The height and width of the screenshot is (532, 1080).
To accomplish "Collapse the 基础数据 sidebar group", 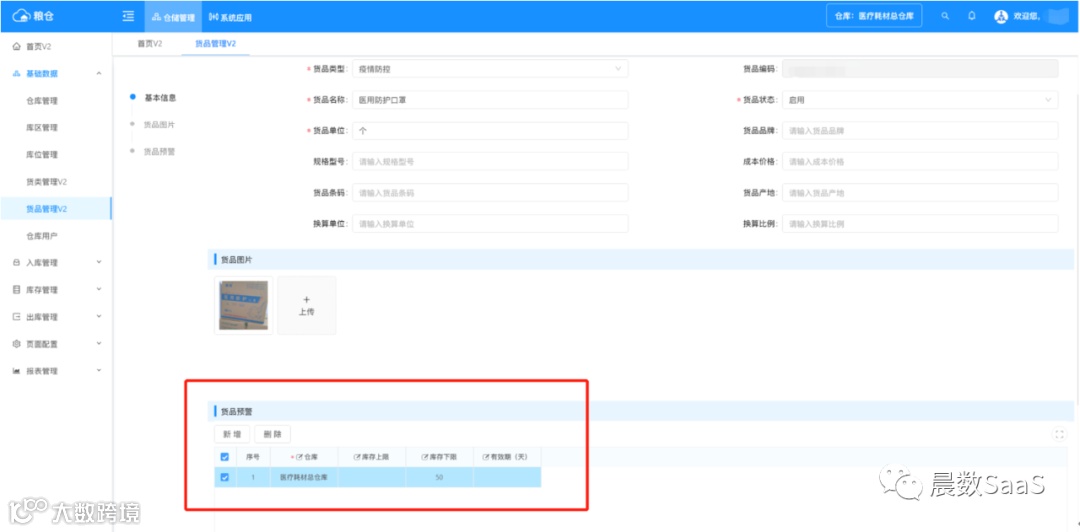I will pos(99,74).
